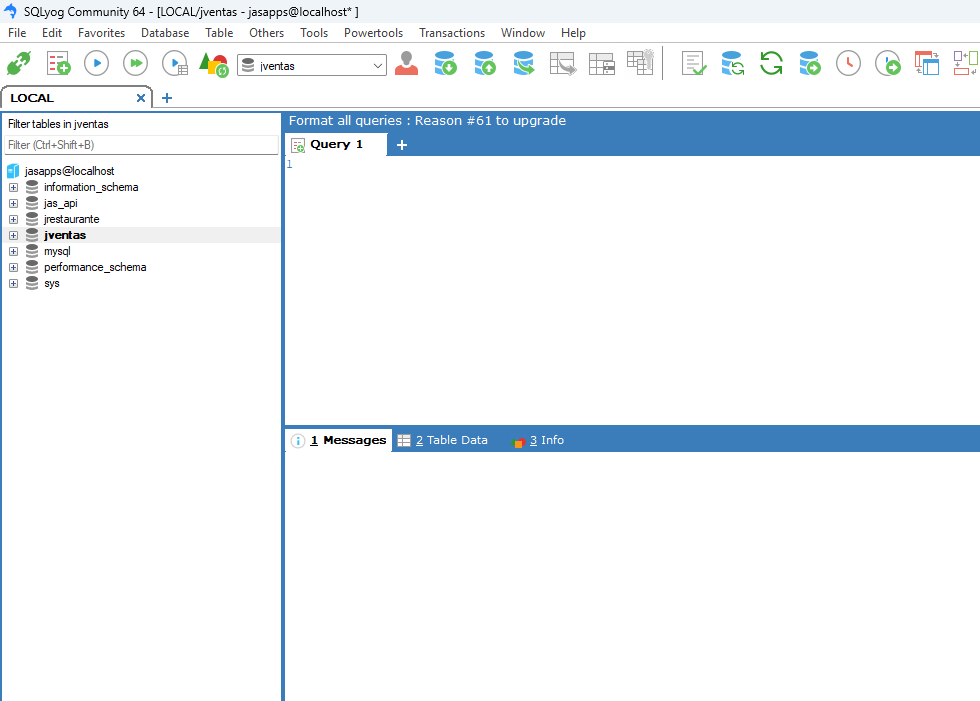Expand the jventas database node
This screenshot has height=701, width=980.
[13, 236]
